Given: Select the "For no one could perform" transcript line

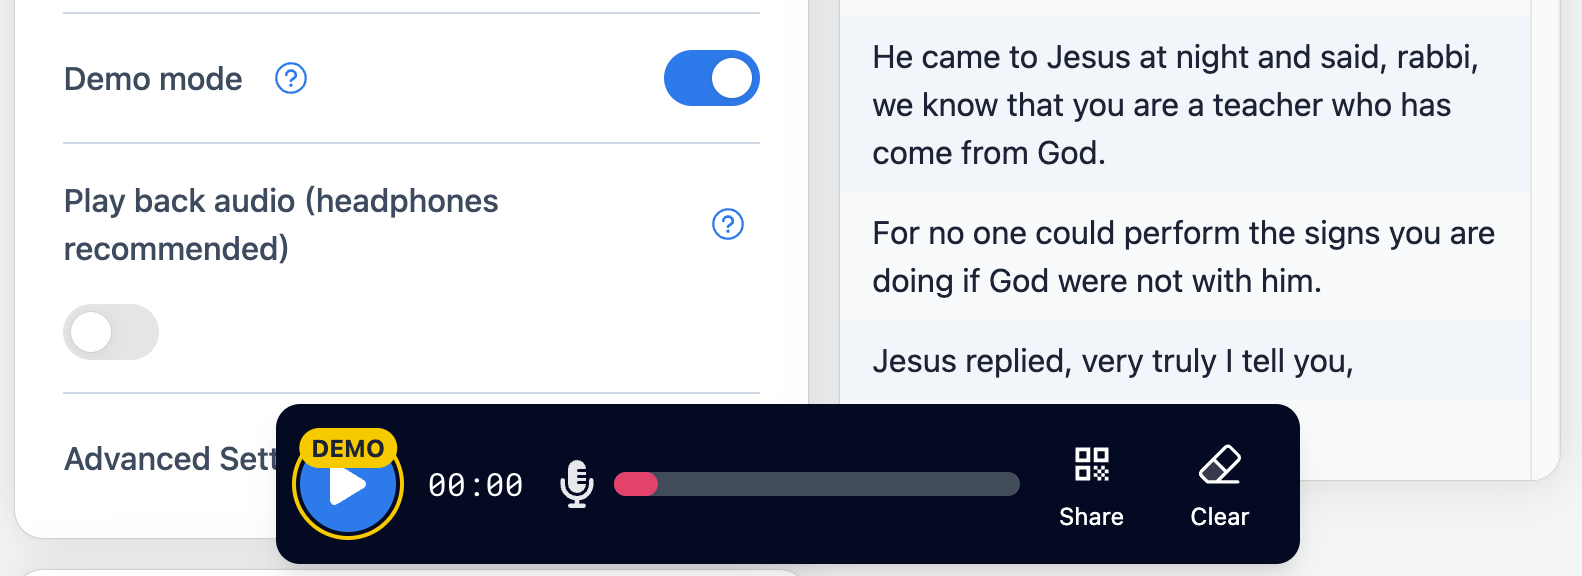Looking at the screenshot, I should (x=1183, y=257).
